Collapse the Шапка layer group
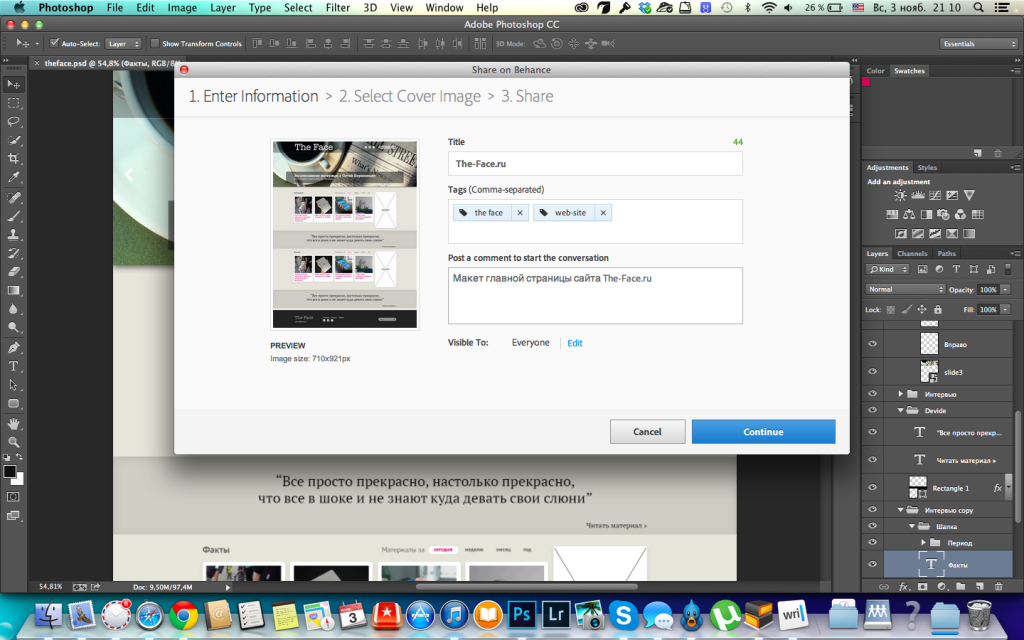Screen dimensions: 1024x640 point(912,526)
